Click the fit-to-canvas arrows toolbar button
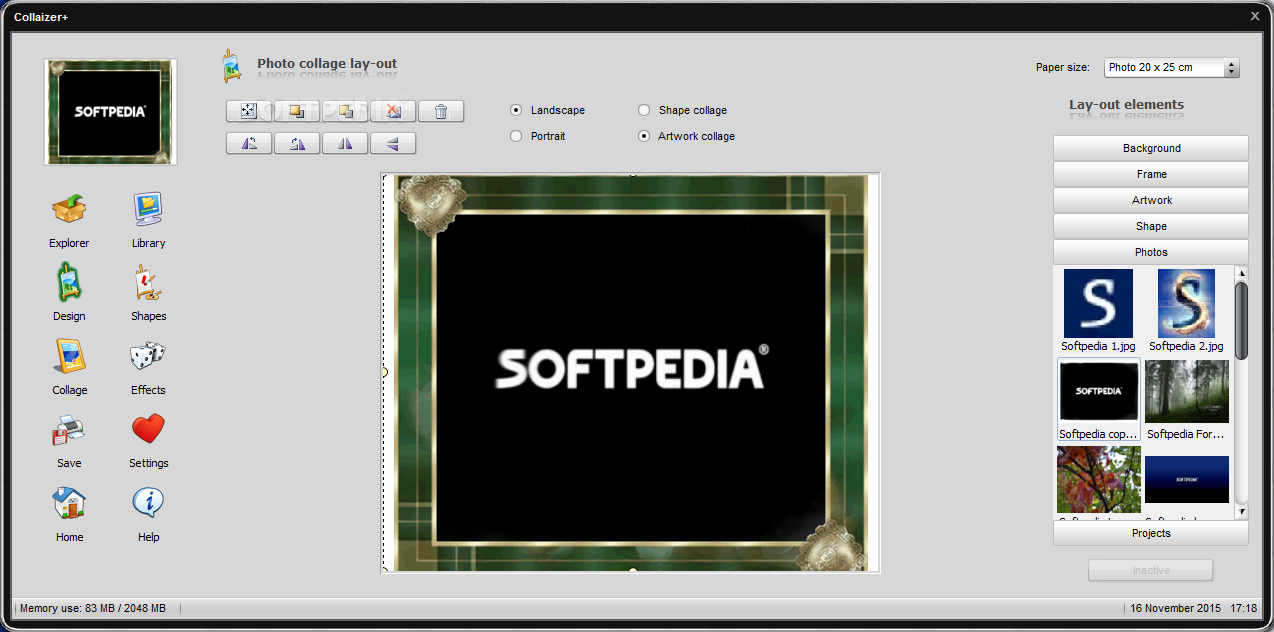Viewport: 1274px width, 632px height. pos(249,111)
